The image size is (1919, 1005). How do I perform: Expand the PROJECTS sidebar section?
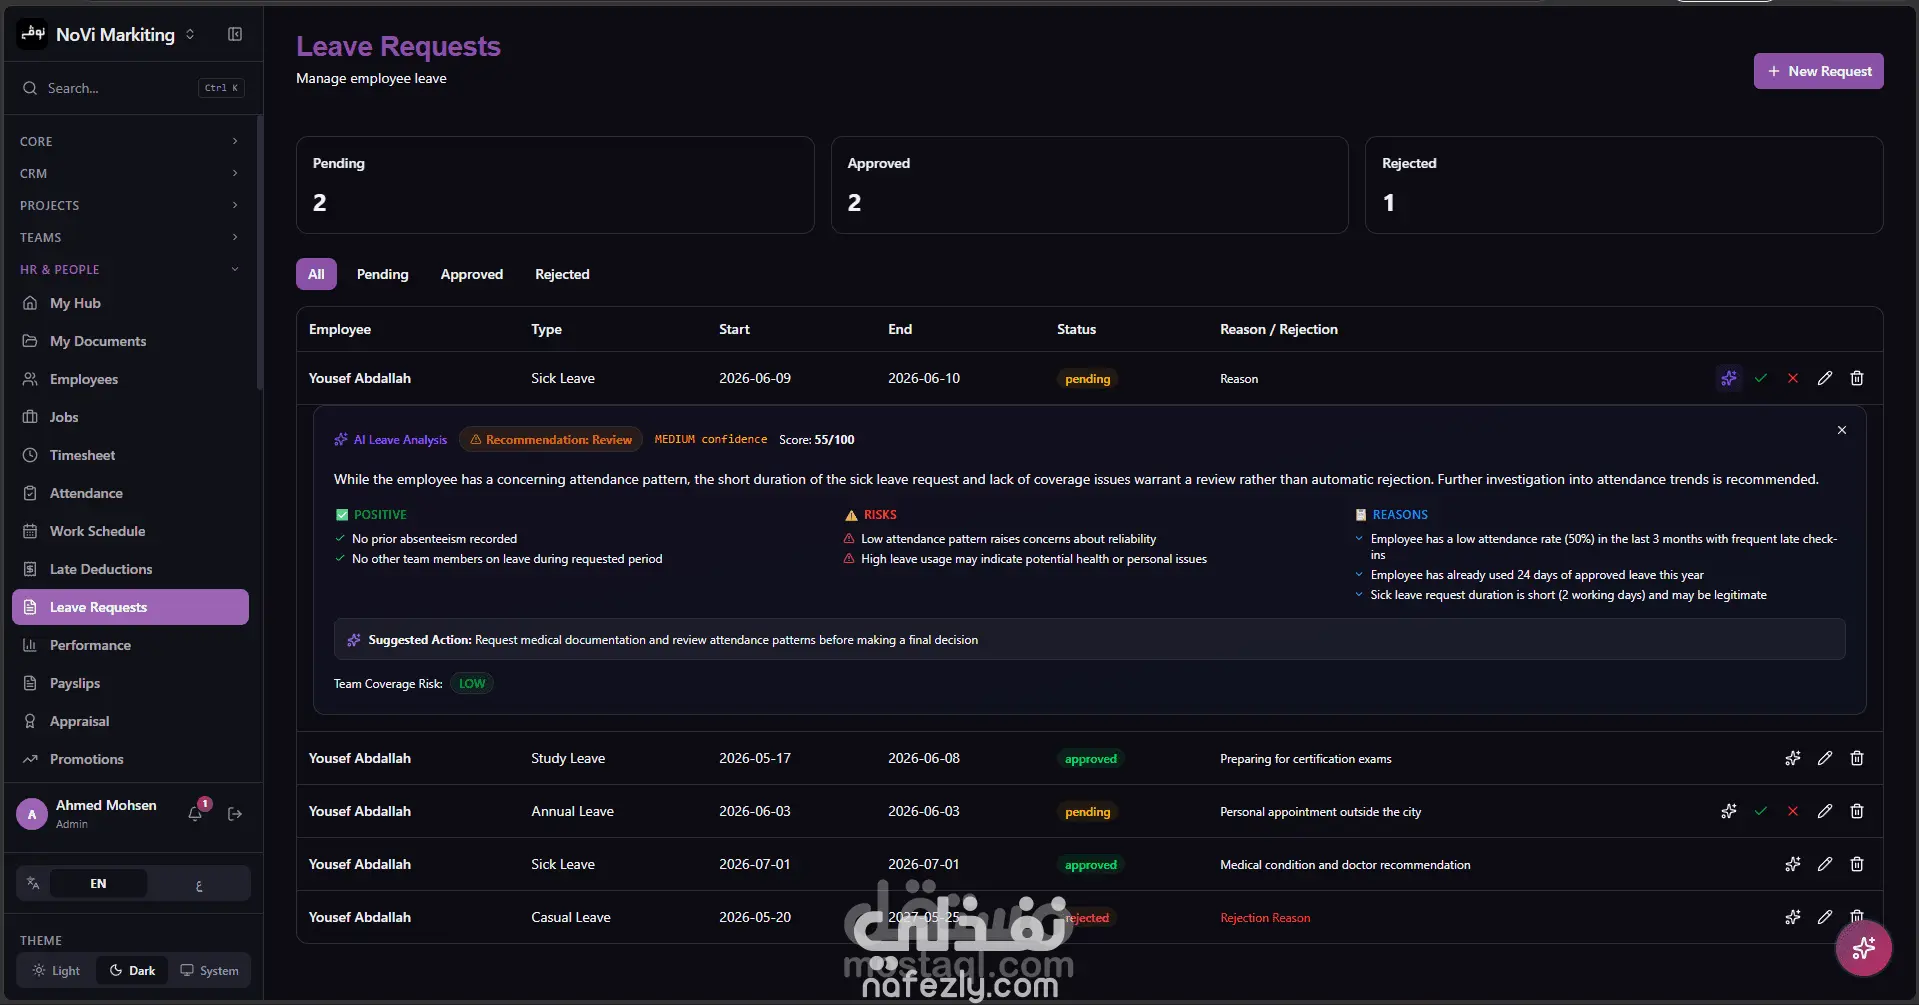click(x=130, y=205)
